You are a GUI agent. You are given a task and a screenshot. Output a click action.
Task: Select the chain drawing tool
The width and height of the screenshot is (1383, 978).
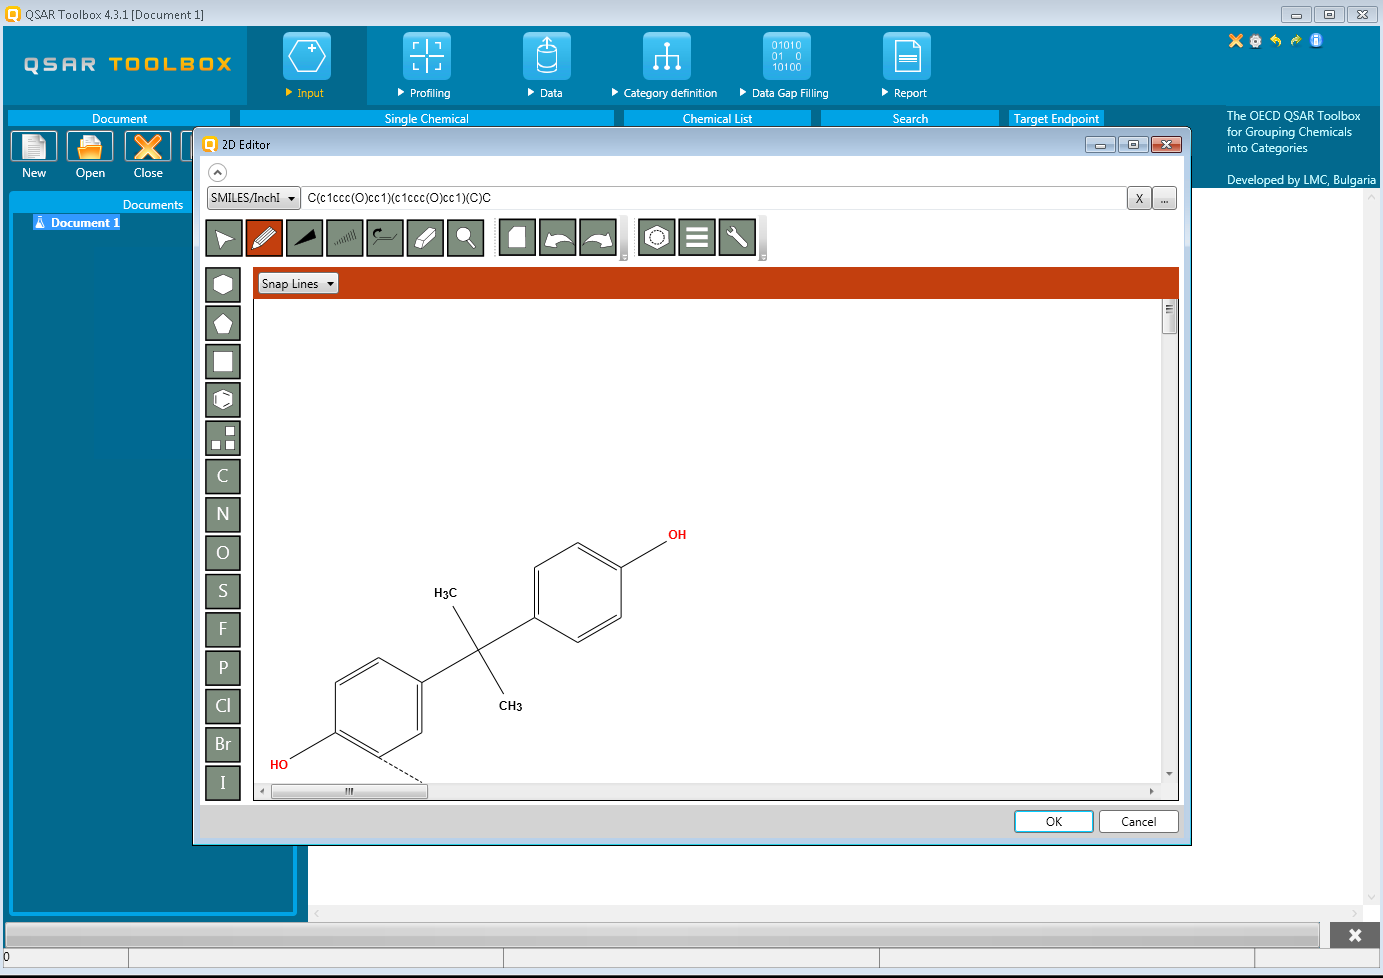coord(385,238)
